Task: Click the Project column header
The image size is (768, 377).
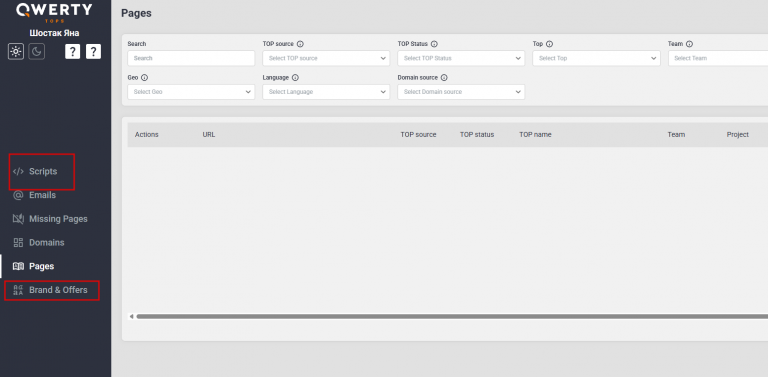Action: [x=738, y=135]
